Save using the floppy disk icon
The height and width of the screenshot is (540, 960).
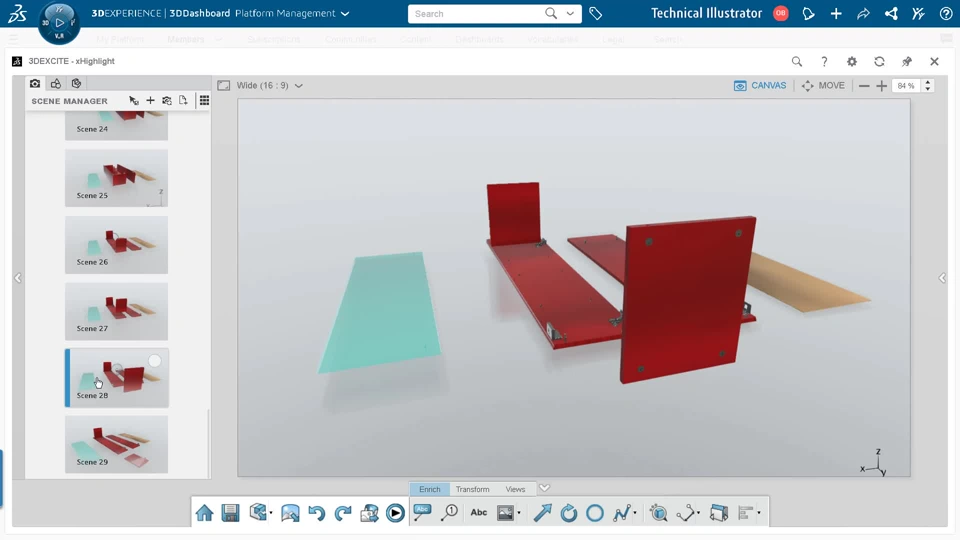(231, 513)
